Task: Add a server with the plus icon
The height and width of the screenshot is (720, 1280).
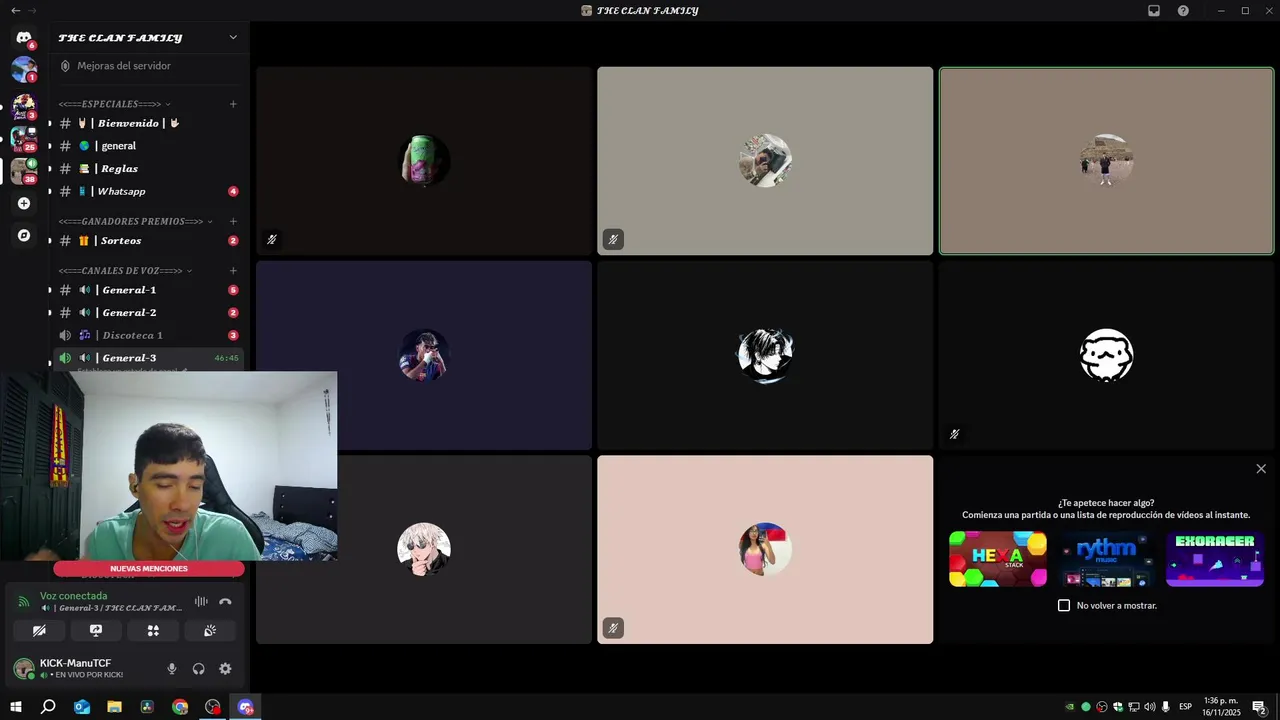Action: click(x=24, y=203)
